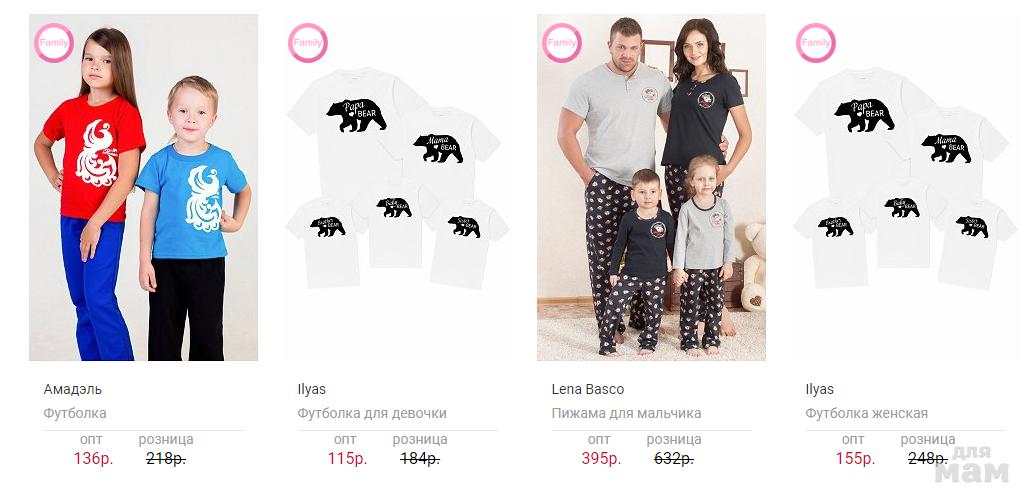The image size is (1025, 498).
Task: Click the для мам watermark logo
Action: click(971, 465)
